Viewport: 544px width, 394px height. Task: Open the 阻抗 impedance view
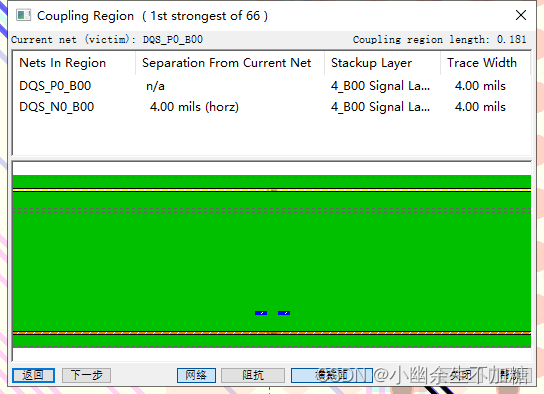pyautogui.click(x=253, y=375)
